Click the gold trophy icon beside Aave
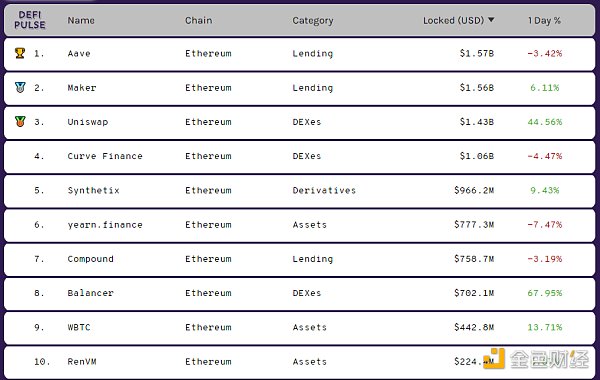 pyautogui.click(x=20, y=53)
